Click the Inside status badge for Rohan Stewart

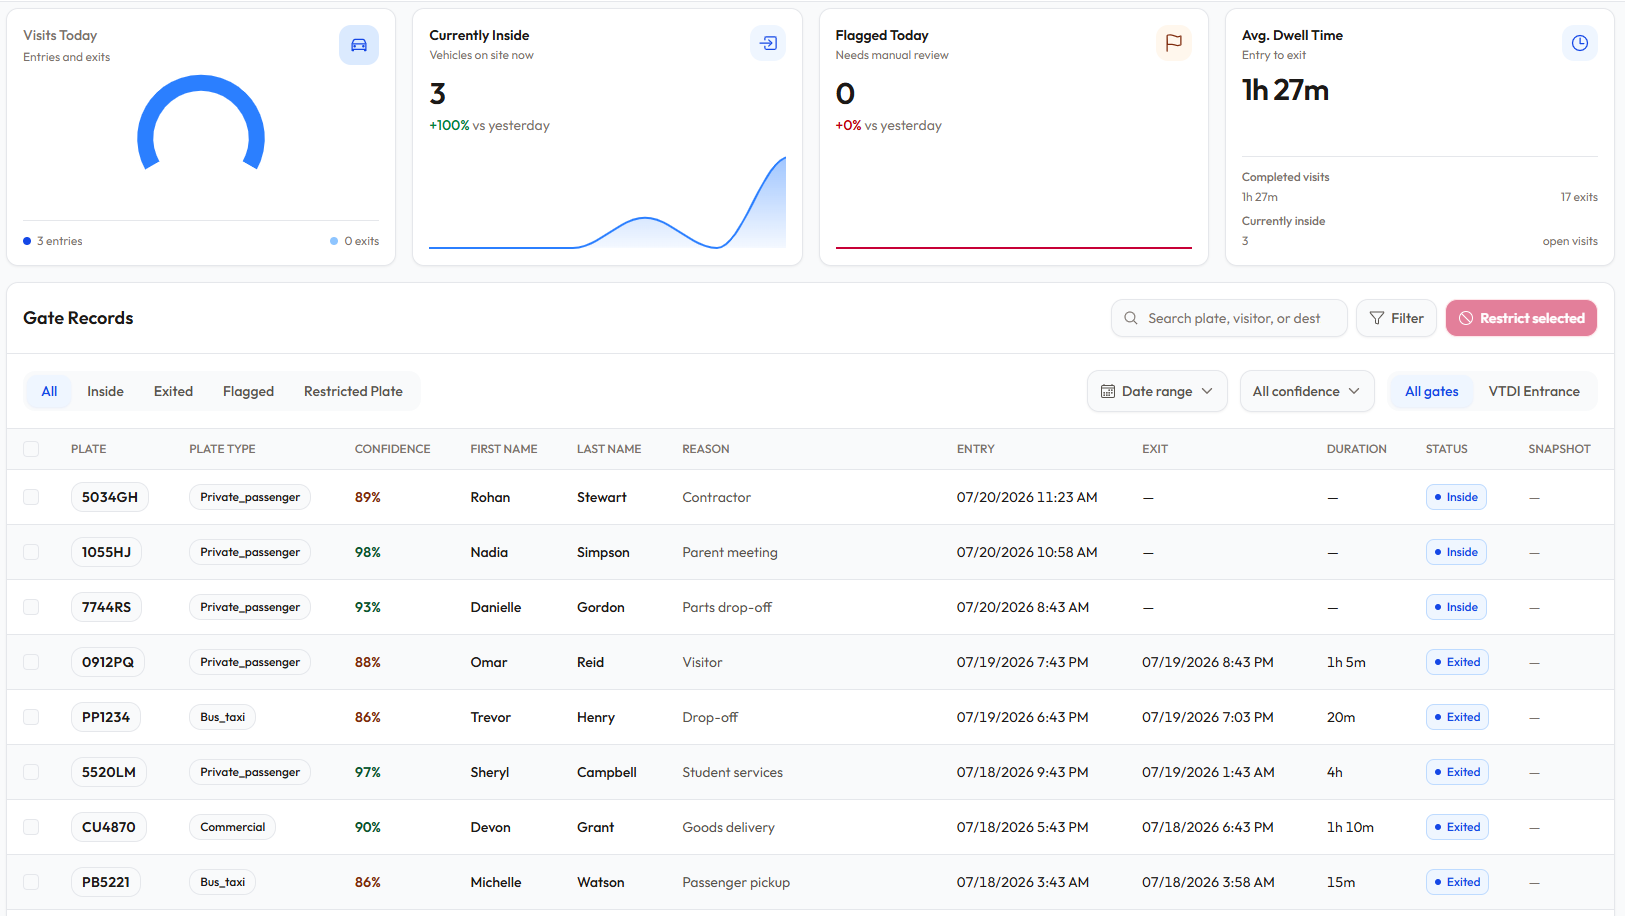[1456, 497]
